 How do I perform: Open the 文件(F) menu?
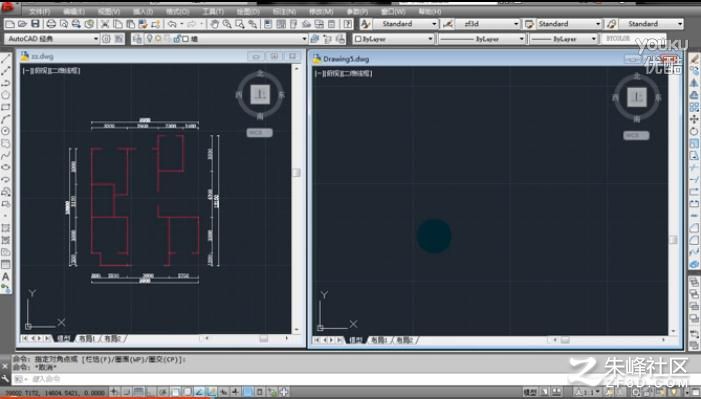click(x=39, y=11)
